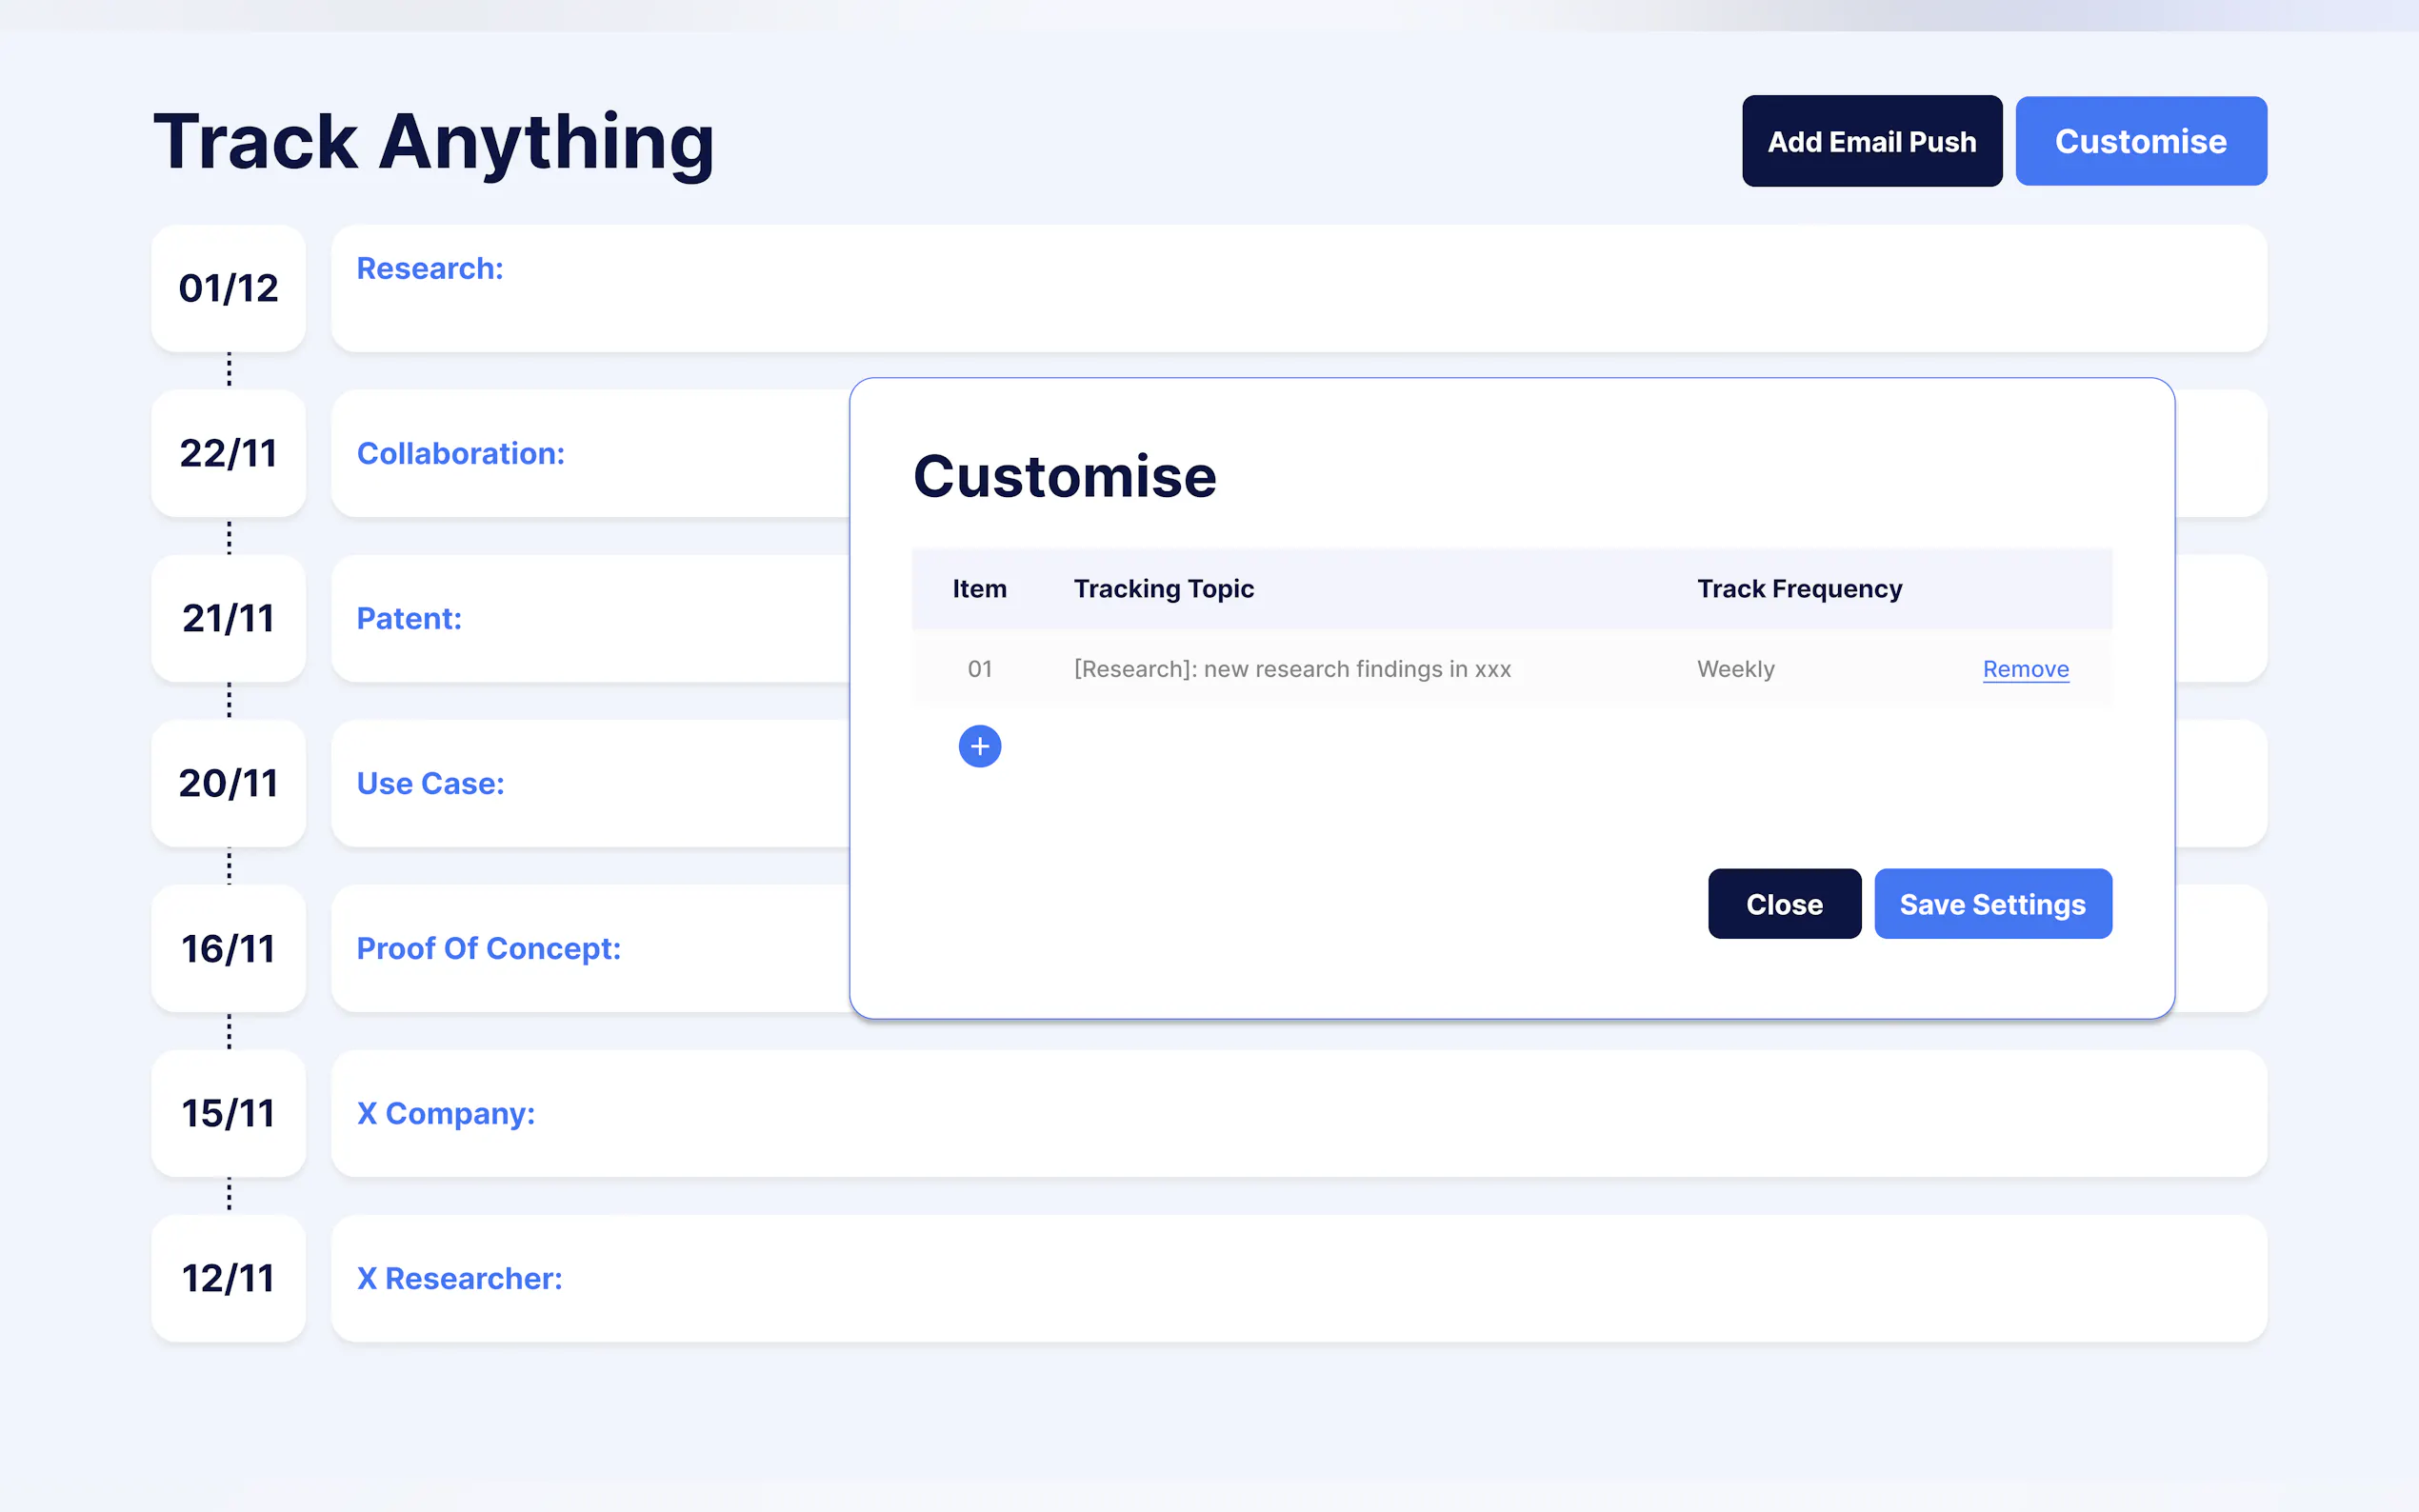Click Add Email Push button

pos(1871,141)
